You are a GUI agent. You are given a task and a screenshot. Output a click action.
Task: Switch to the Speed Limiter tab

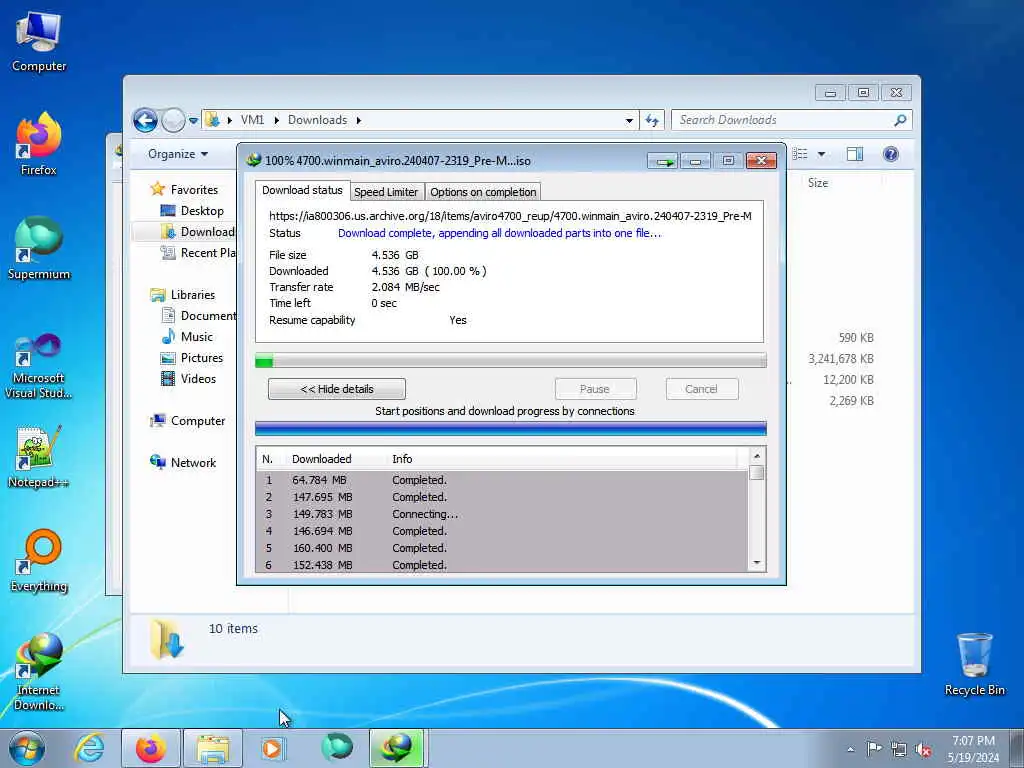coord(386,192)
